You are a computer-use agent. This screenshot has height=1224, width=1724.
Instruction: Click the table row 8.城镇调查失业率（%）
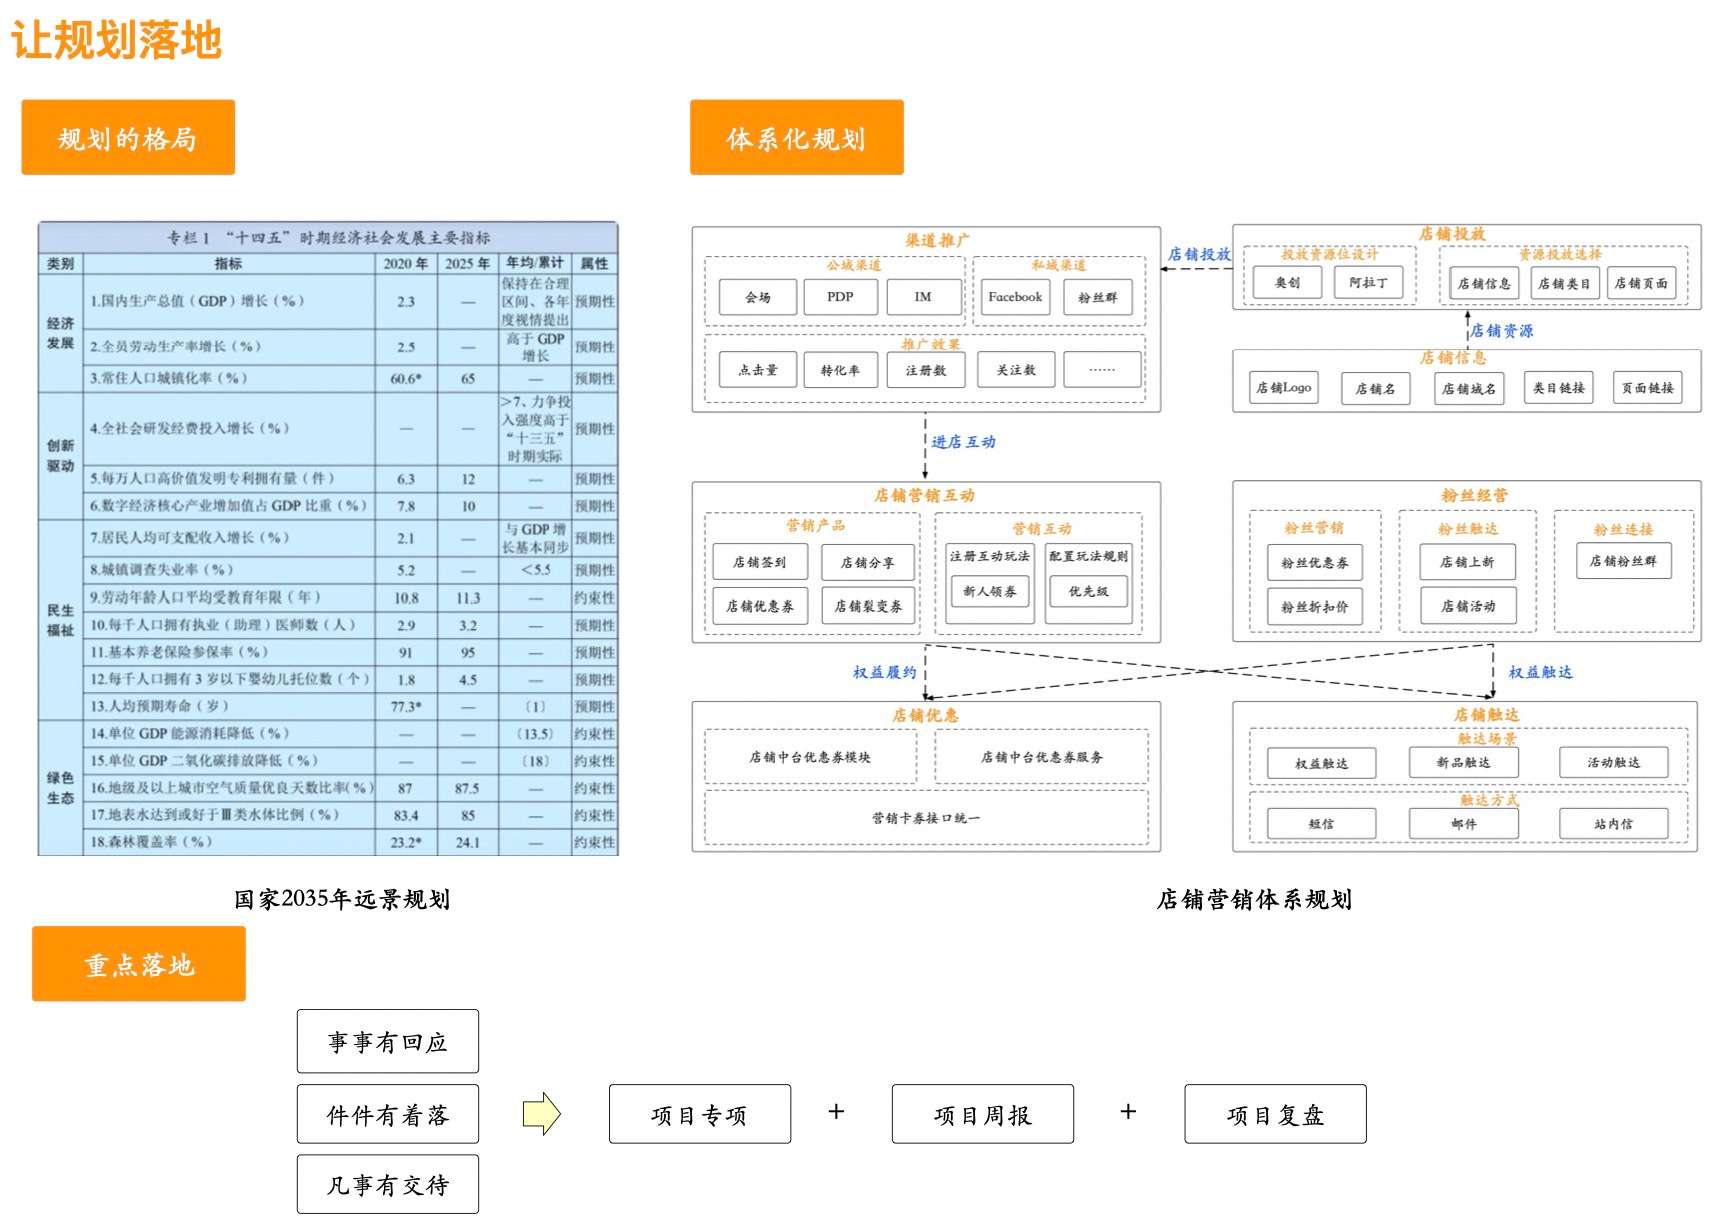pos(350,570)
